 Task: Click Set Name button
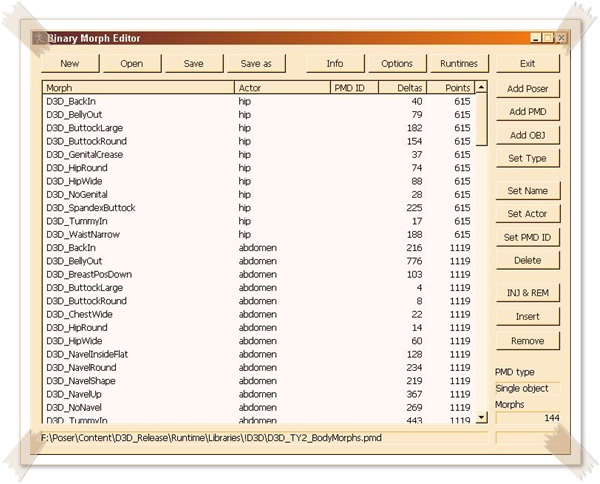point(528,191)
